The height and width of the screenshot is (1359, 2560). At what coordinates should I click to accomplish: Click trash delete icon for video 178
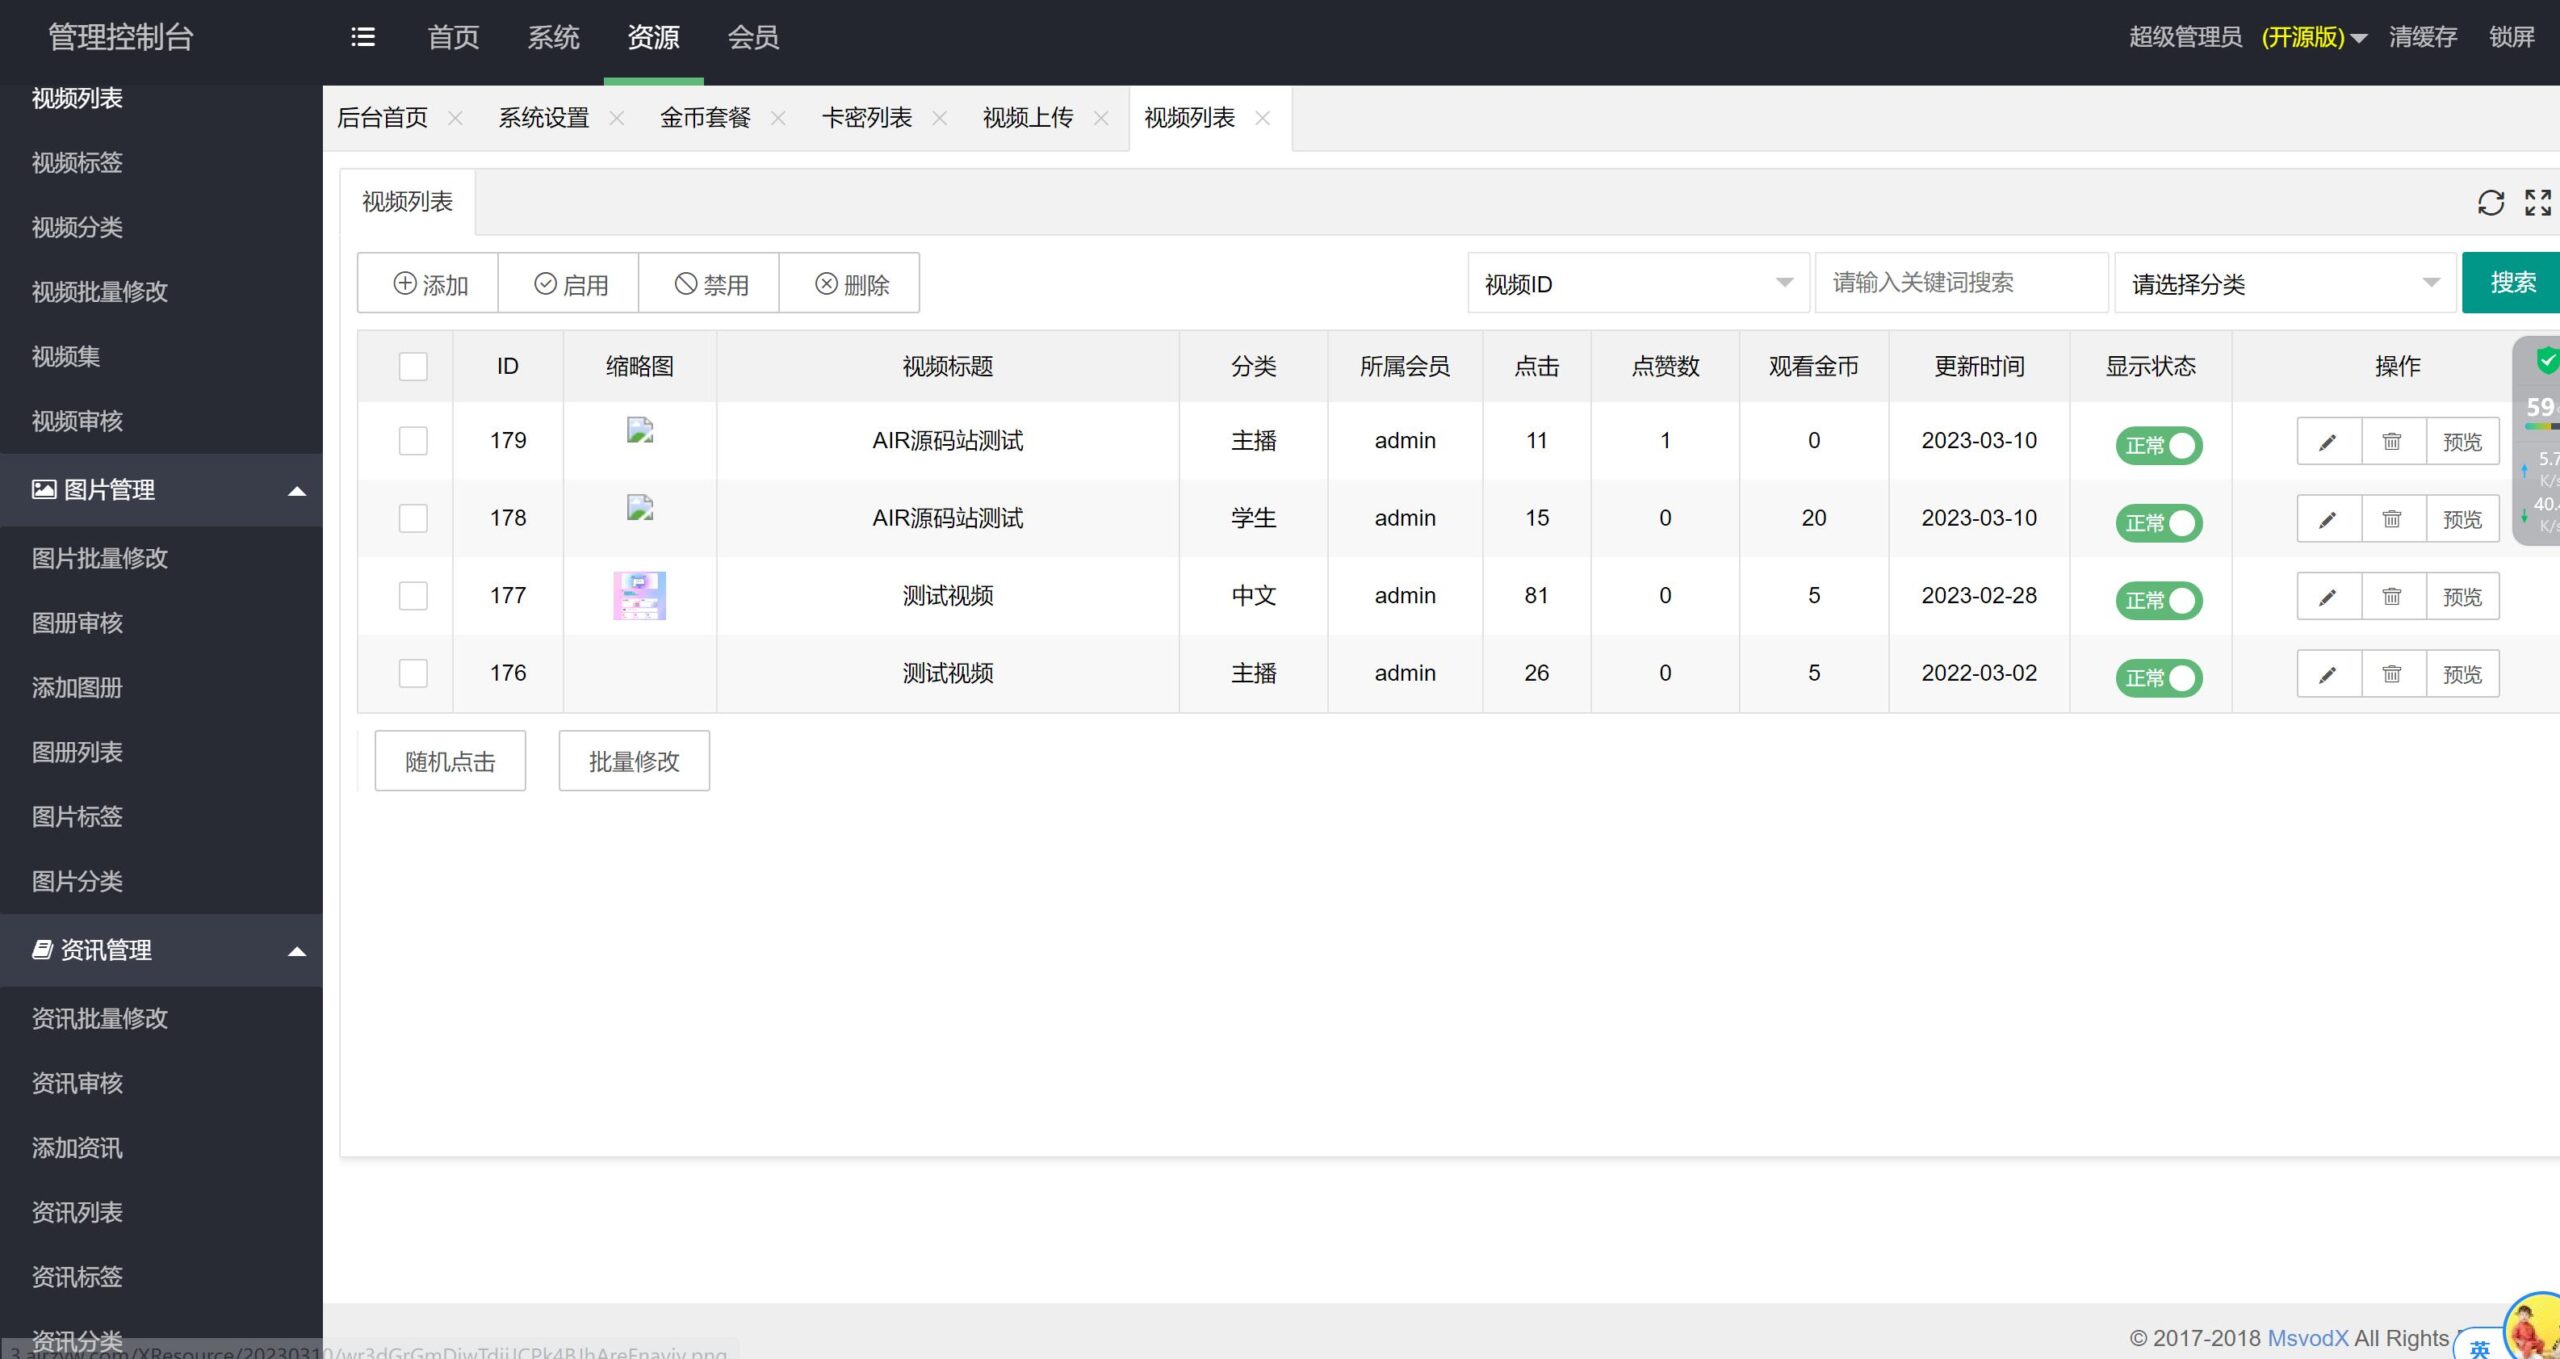[2392, 519]
